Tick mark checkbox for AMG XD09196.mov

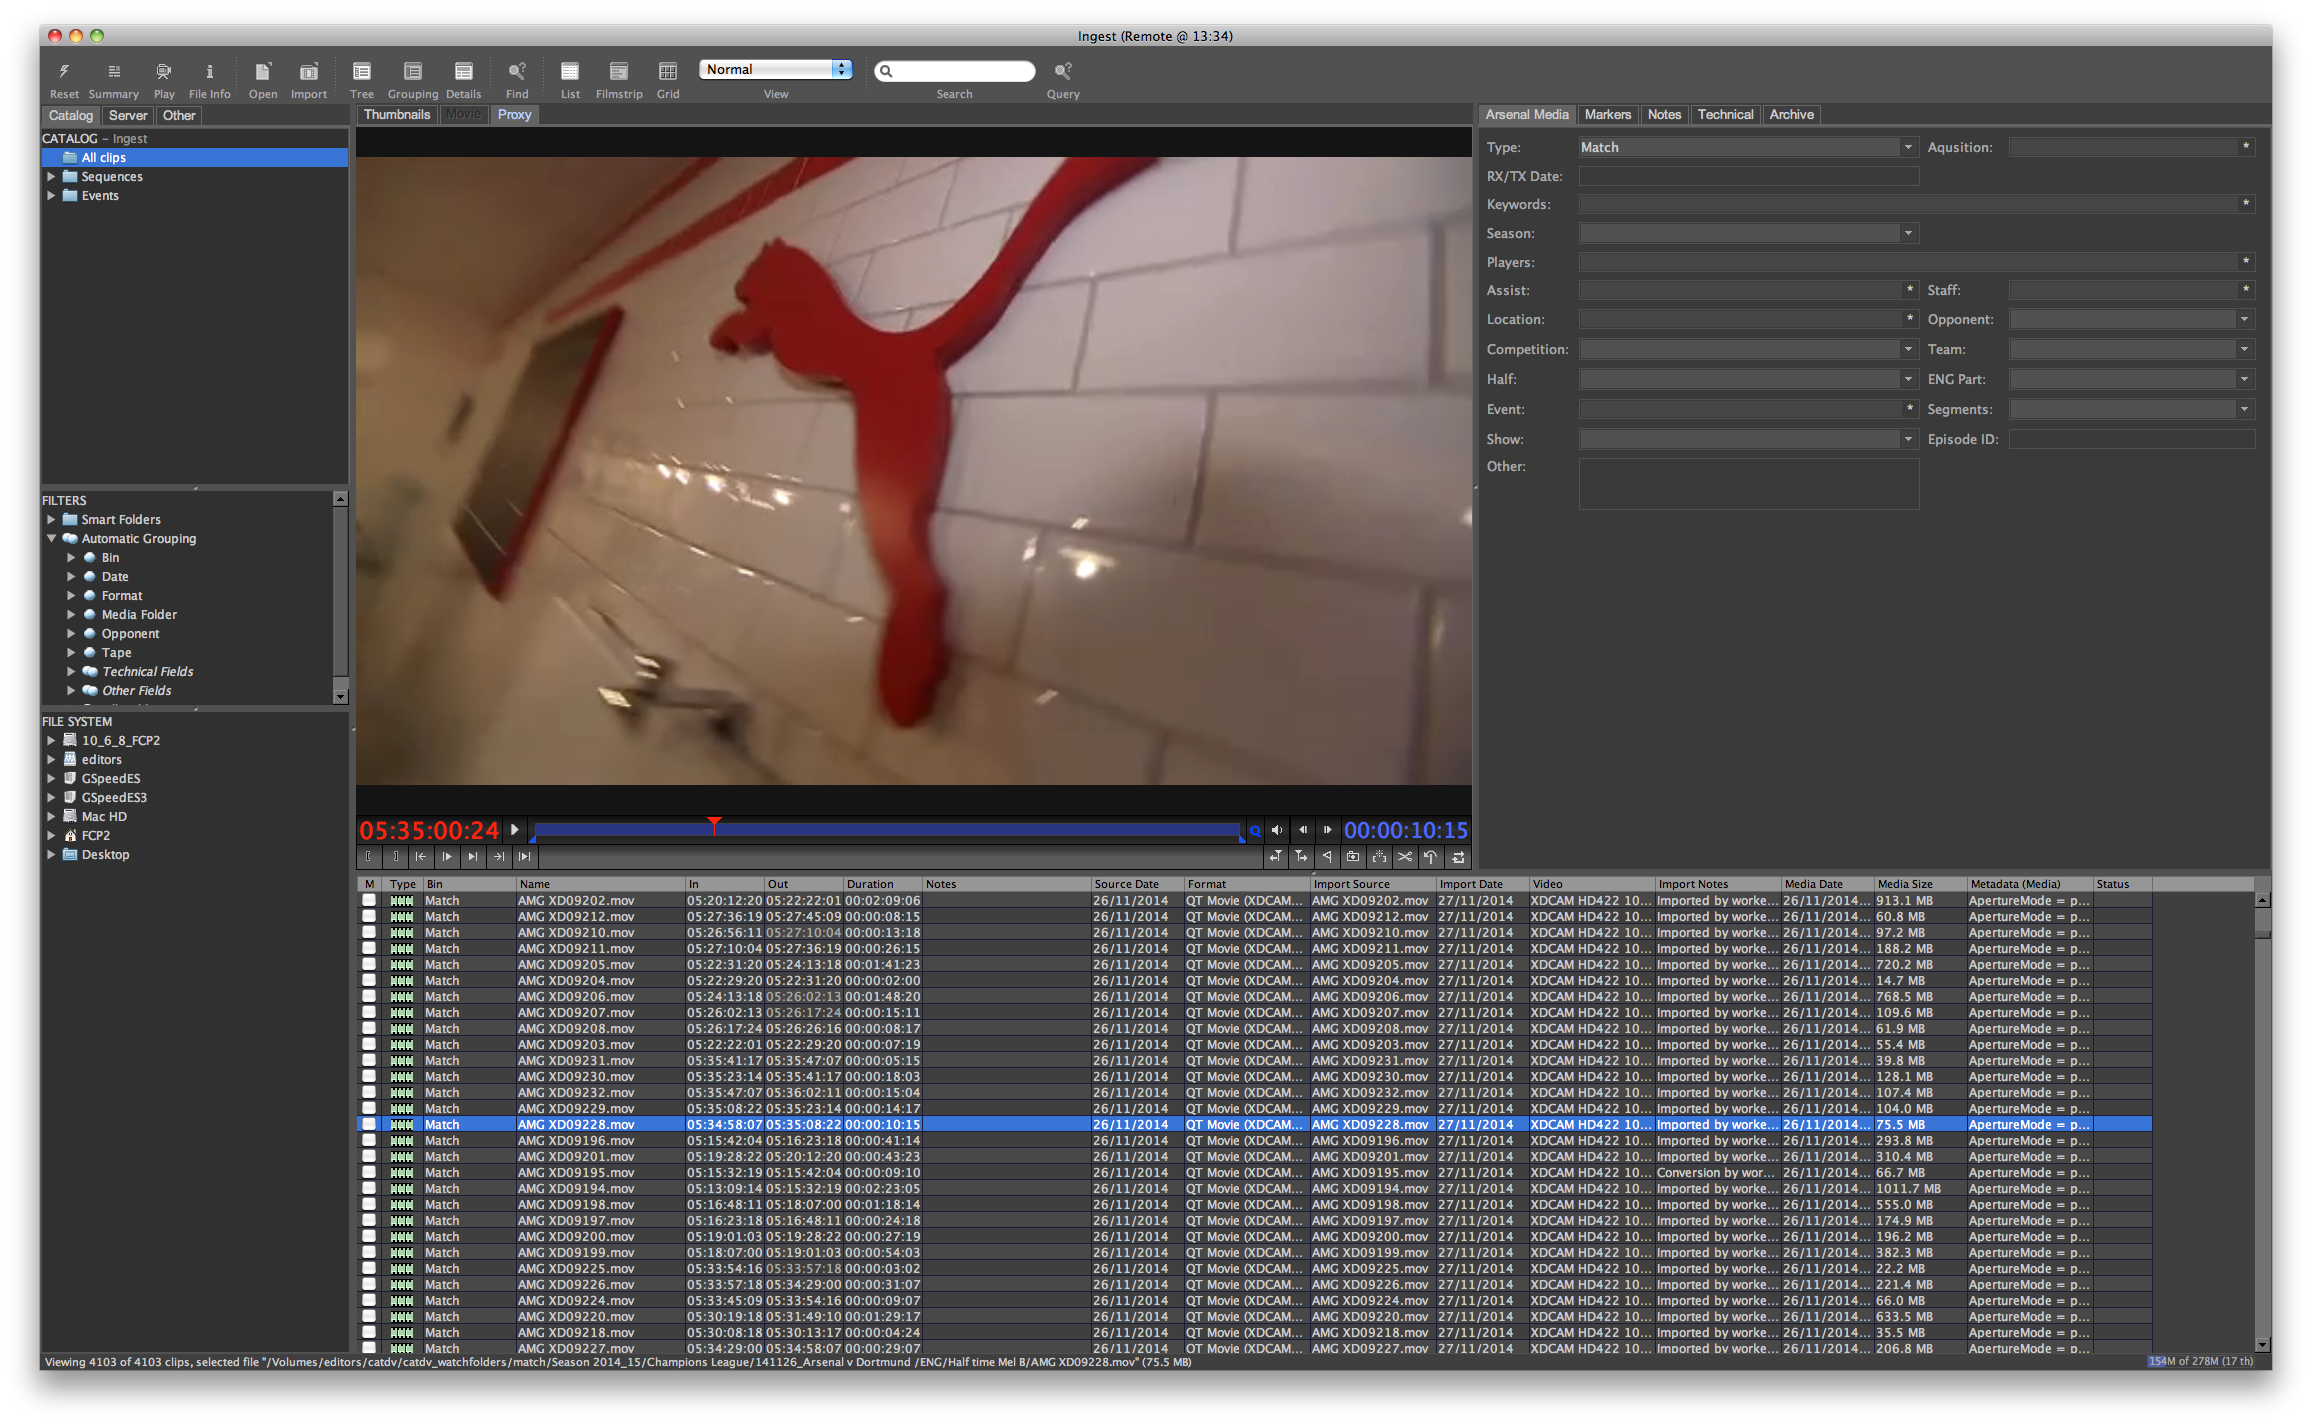(369, 1141)
